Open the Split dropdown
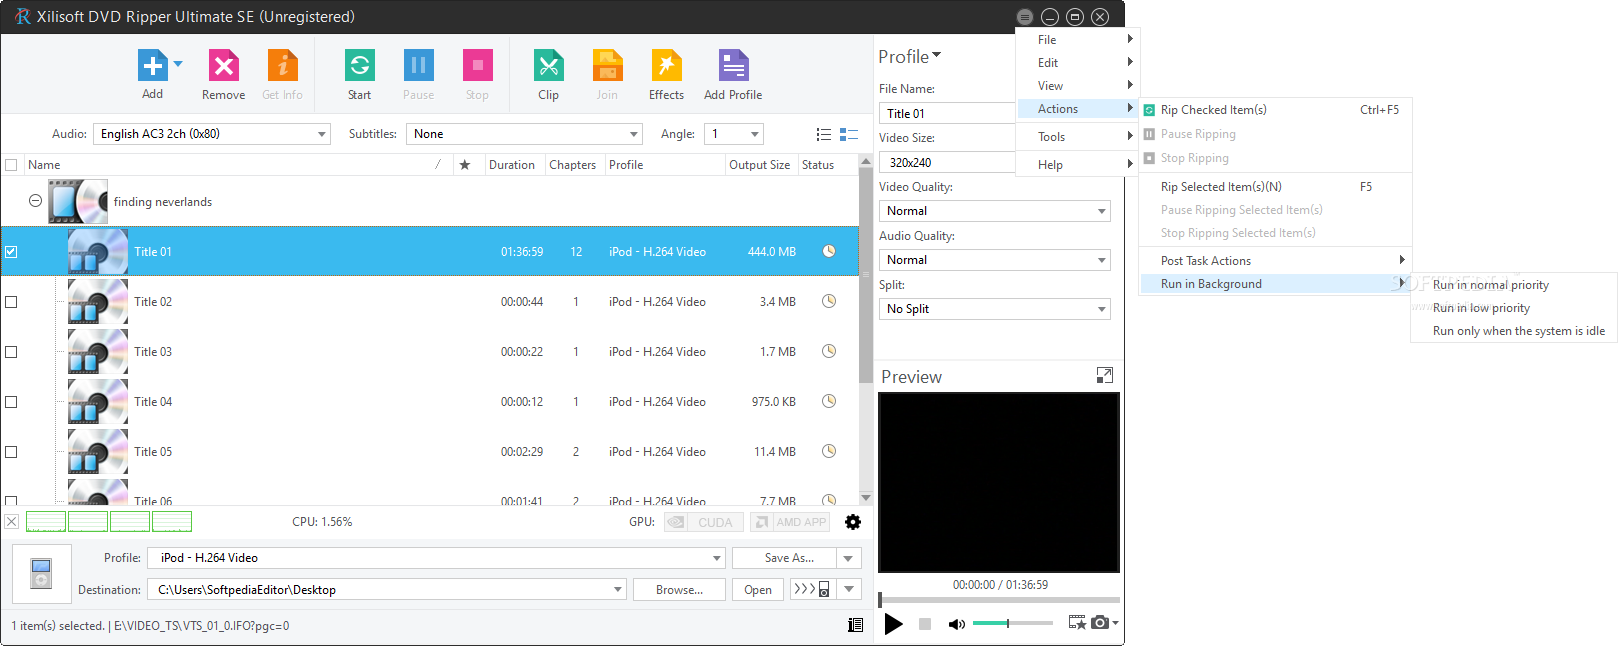The image size is (1618, 646). [x=994, y=309]
